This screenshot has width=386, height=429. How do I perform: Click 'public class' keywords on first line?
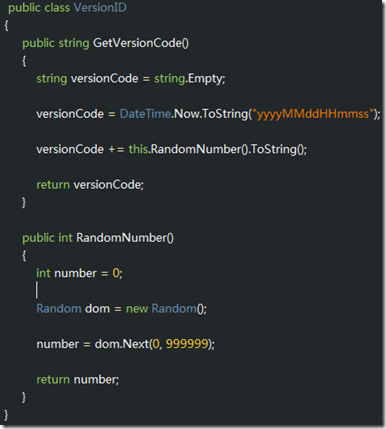[x=39, y=8]
